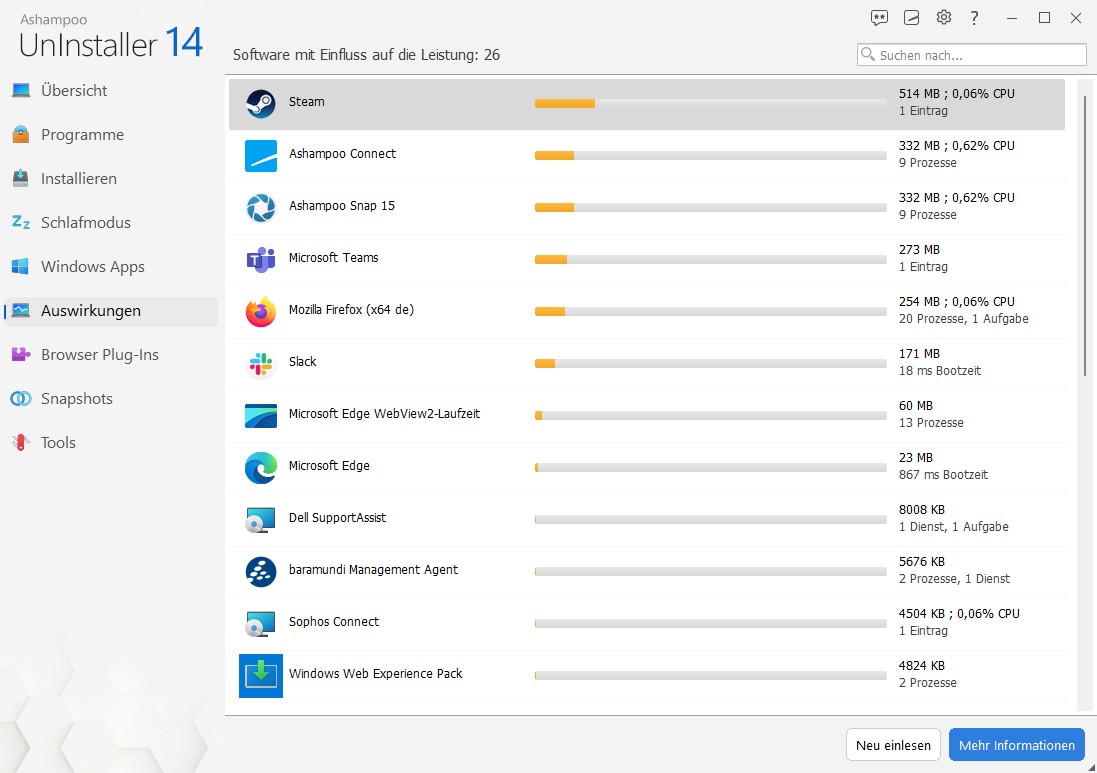1097x773 pixels.
Task: Click the Snapshots rings icon
Action: click(21, 399)
